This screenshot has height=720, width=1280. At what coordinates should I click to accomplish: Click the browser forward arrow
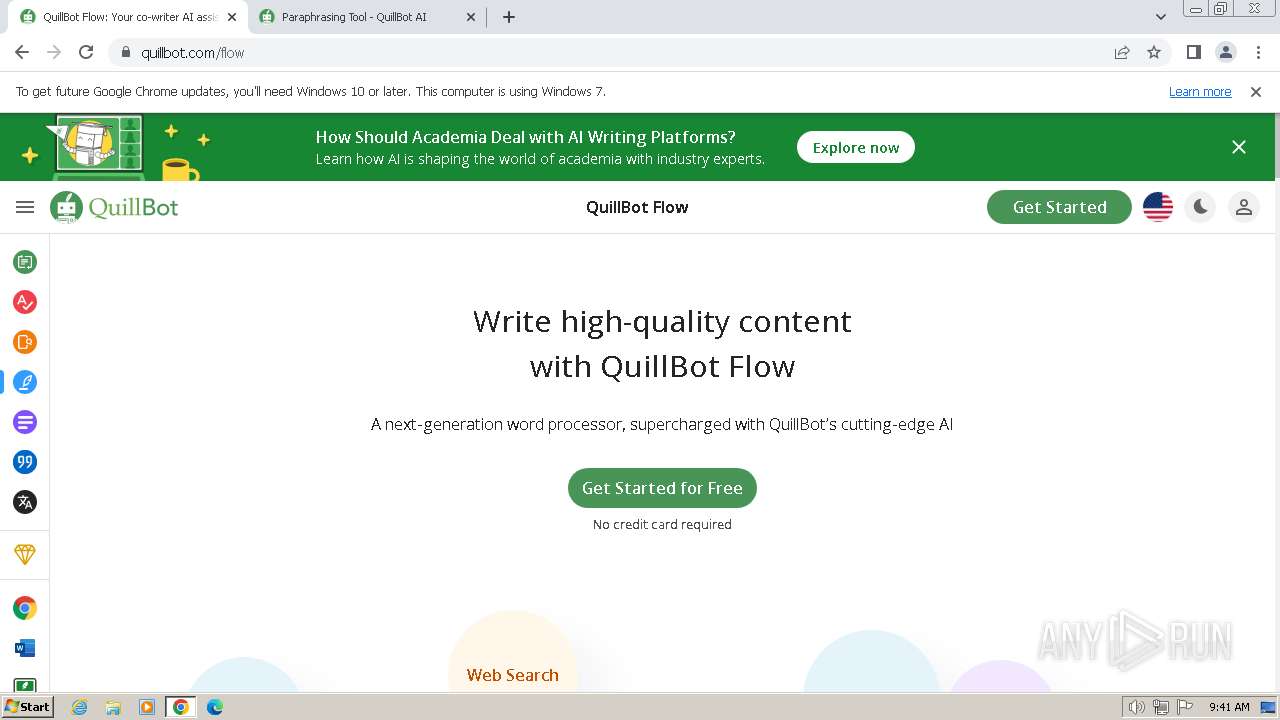54,53
